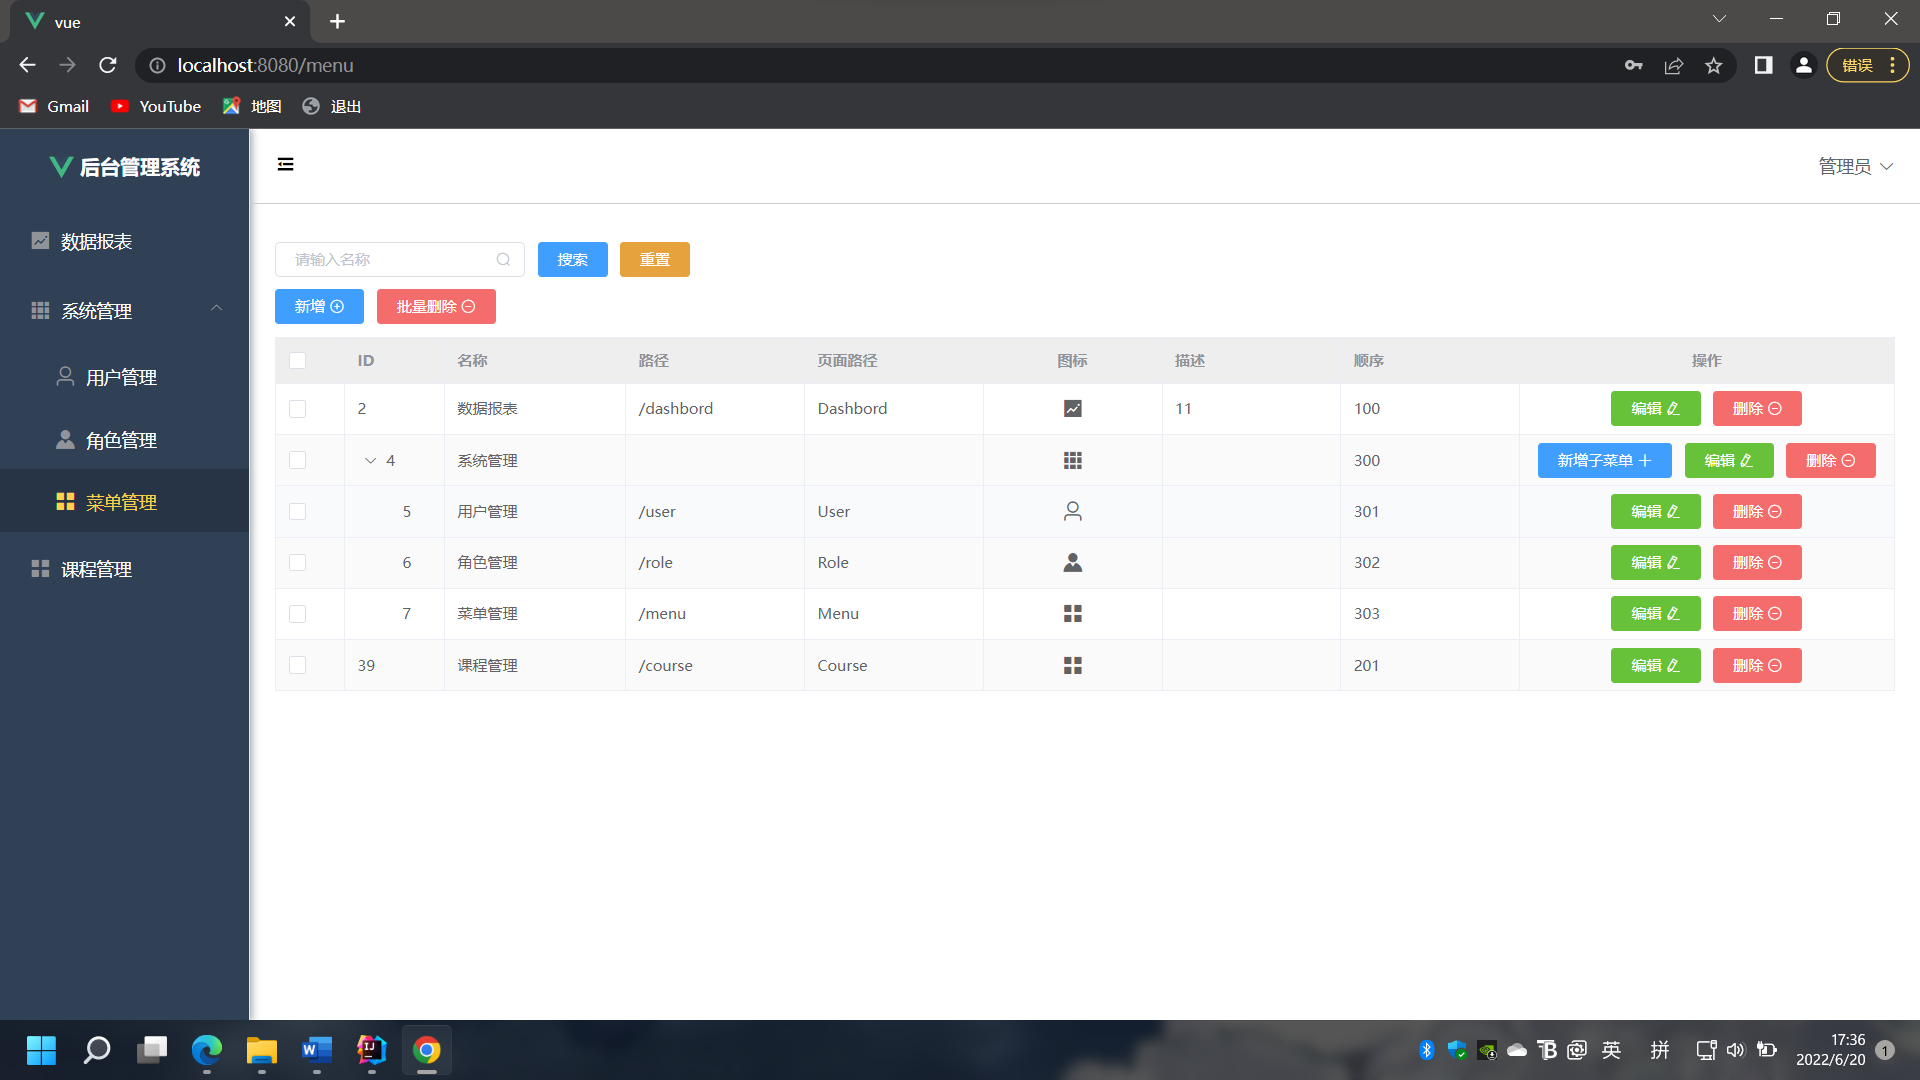Screen dimensions: 1920x1080
Task: Click the solid user icon in 角色管理 row
Action: click(x=1072, y=562)
